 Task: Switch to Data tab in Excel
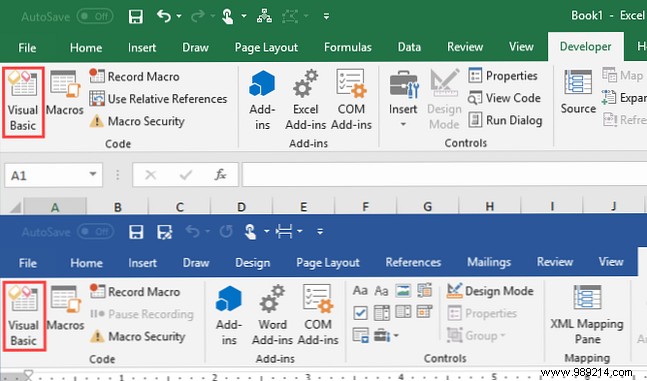(x=409, y=47)
